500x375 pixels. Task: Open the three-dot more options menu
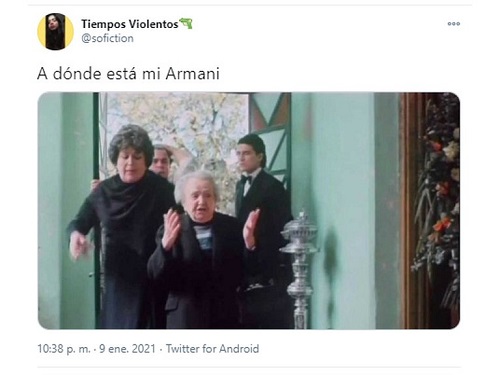(x=454, y=24)
